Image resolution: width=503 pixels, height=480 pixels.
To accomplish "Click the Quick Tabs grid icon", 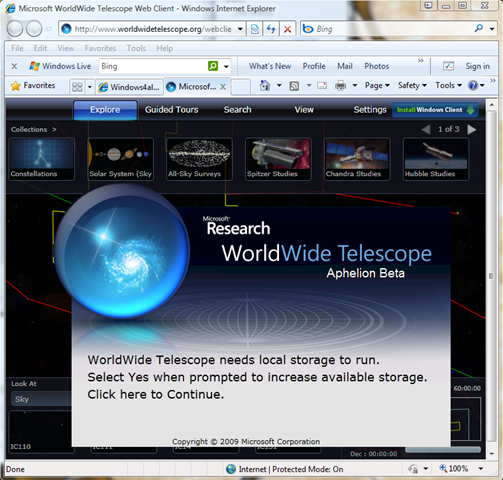I will 77,87.
